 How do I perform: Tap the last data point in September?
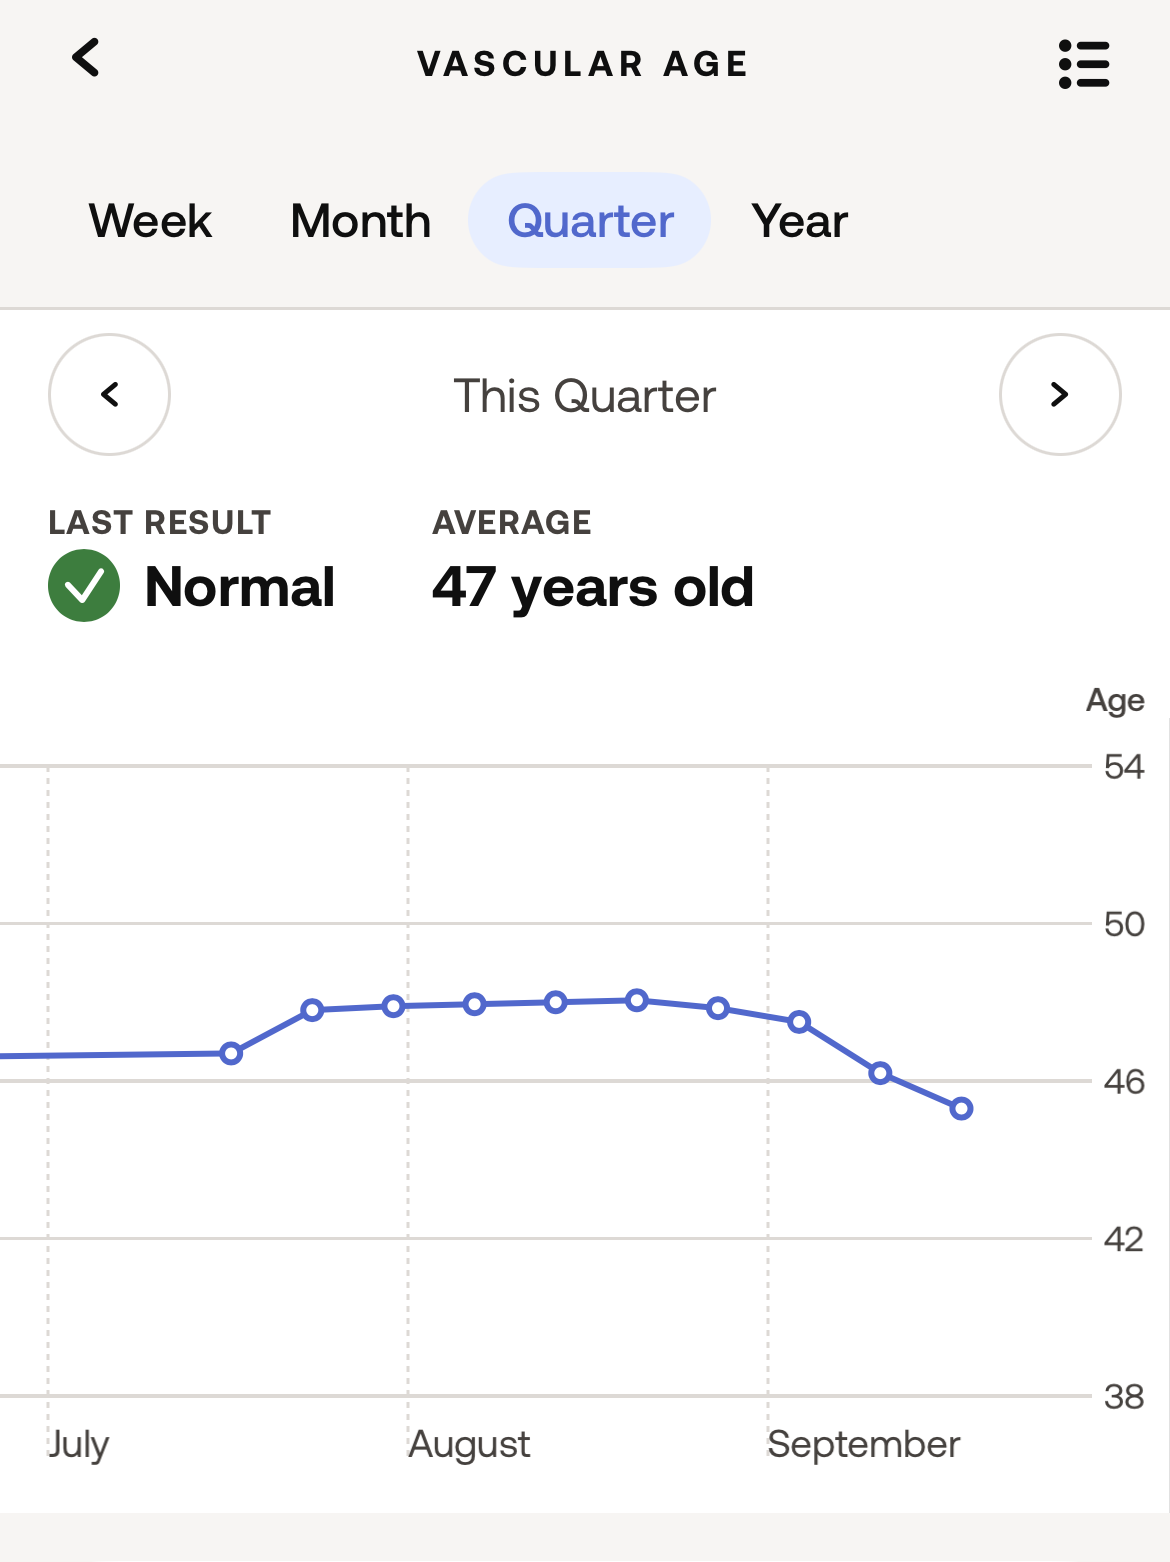[961, 1108]
